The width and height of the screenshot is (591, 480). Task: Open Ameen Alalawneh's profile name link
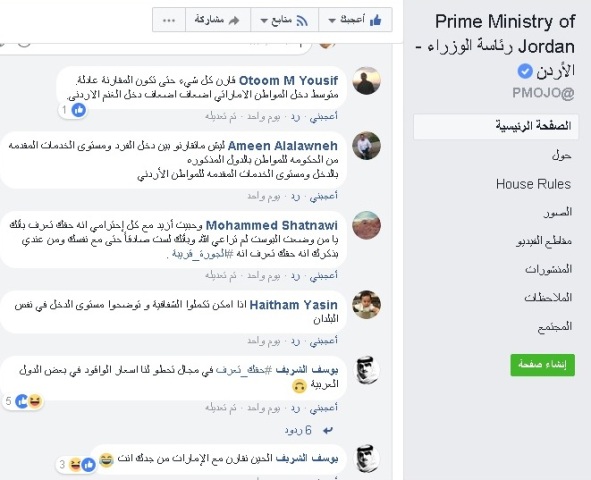point(282,146)
